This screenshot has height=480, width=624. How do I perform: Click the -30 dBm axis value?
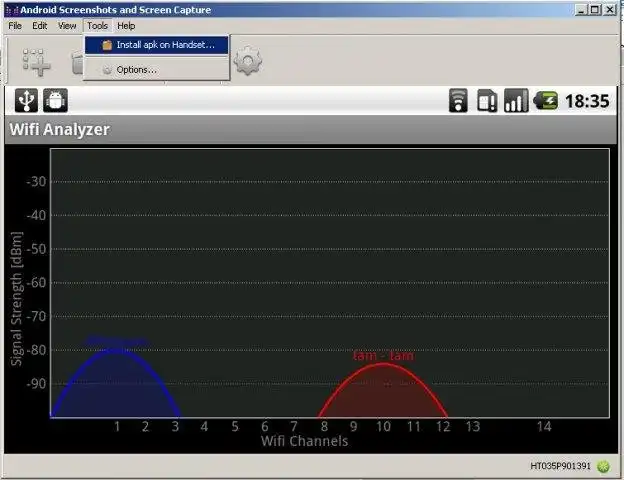pyautogui.click(x=36, y=181)
